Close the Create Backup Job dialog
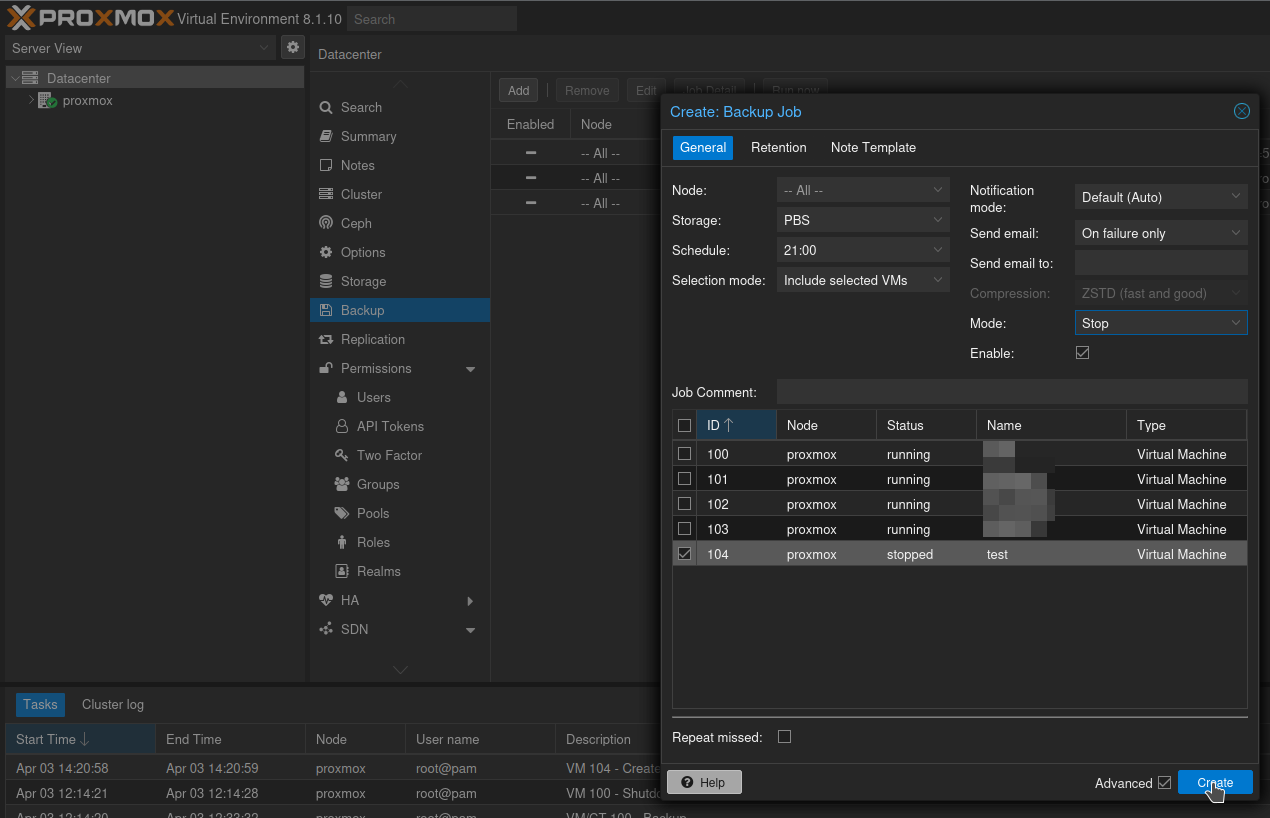Image resolution: width=1270 pixels, height=818 pixels. coord(1242,111)
